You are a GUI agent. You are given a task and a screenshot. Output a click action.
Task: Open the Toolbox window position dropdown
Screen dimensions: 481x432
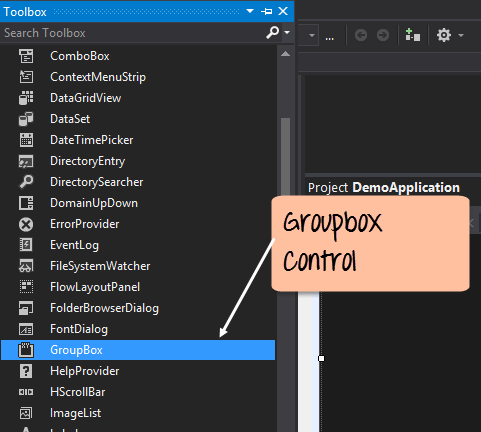pos(250,11)
